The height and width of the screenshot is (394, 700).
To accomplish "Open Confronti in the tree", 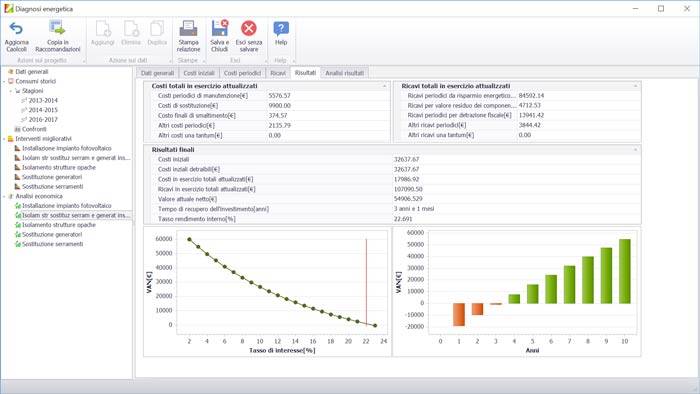I will (34, 129).
